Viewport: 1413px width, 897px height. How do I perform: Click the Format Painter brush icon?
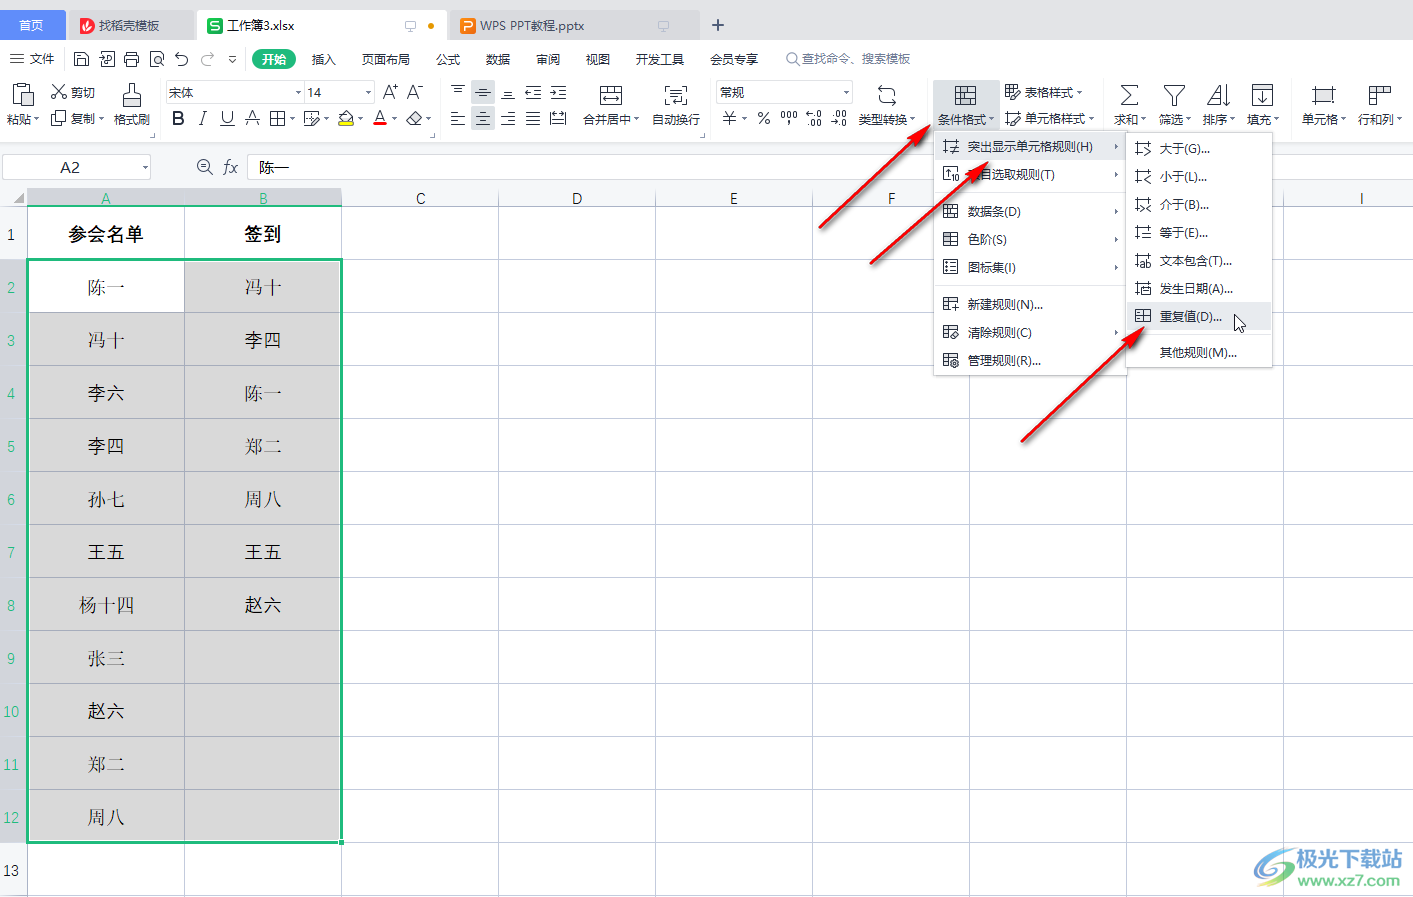(131, 95)
